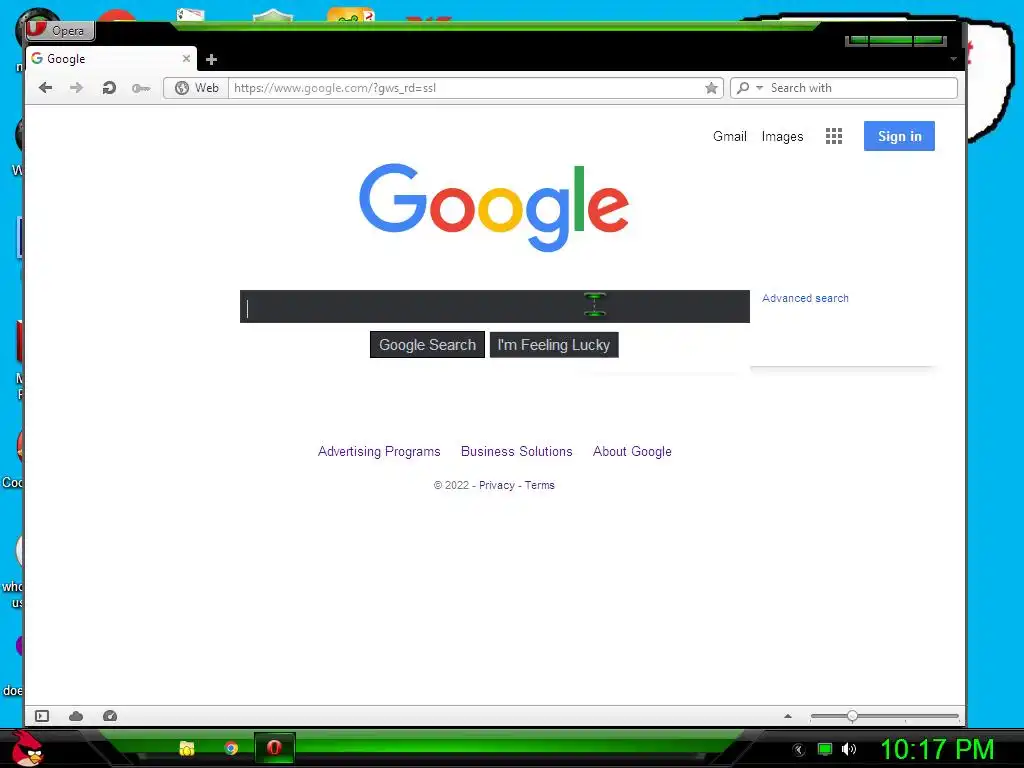Click I'm Feeling Lucky button
The height and width of the screenshot is (768, 1024).
tap(554, 345)
